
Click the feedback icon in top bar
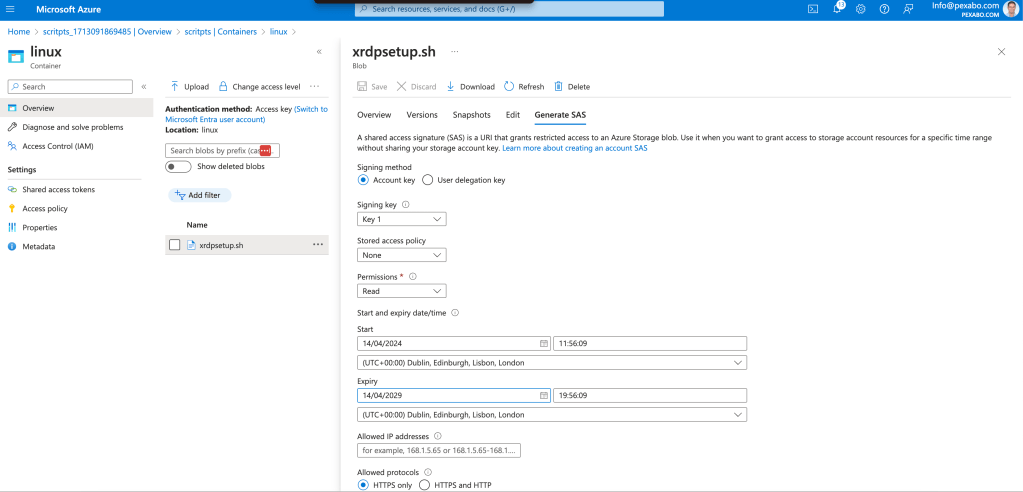tap(908, 9)
